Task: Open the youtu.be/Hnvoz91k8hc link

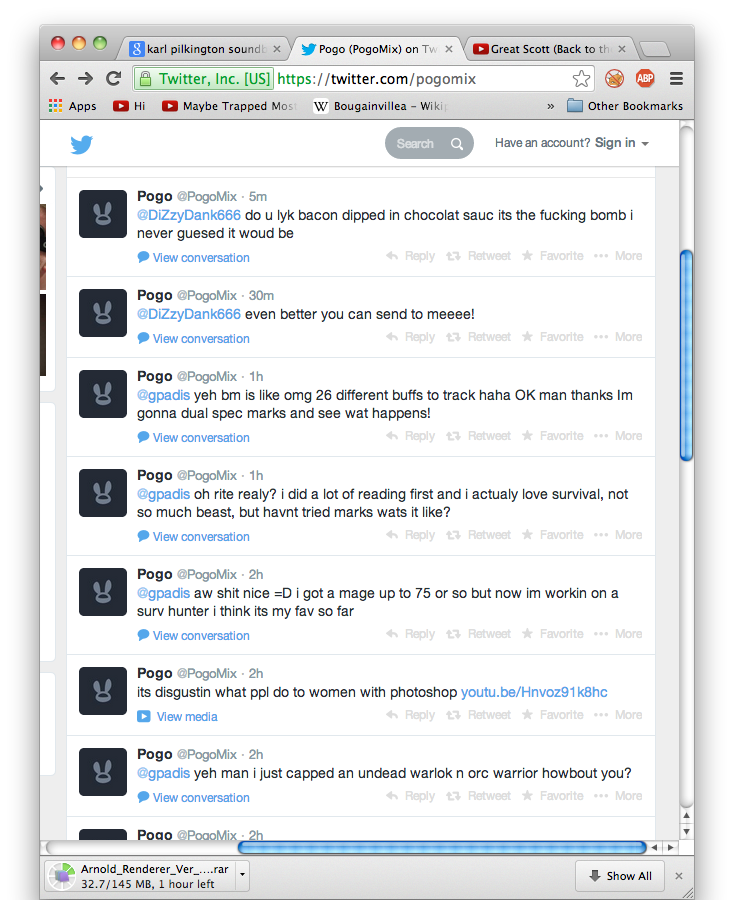Action: [534, 692]
